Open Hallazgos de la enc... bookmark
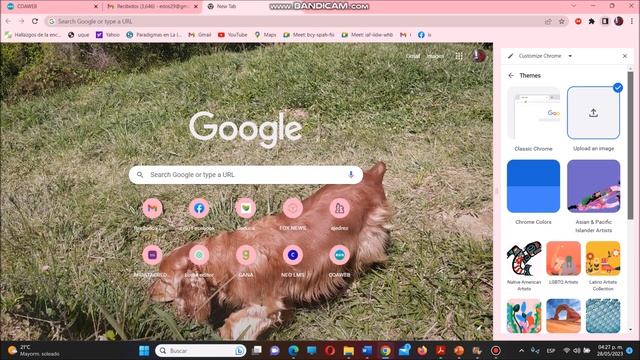Viewport: 640px width, 360px height. [33, 35]
